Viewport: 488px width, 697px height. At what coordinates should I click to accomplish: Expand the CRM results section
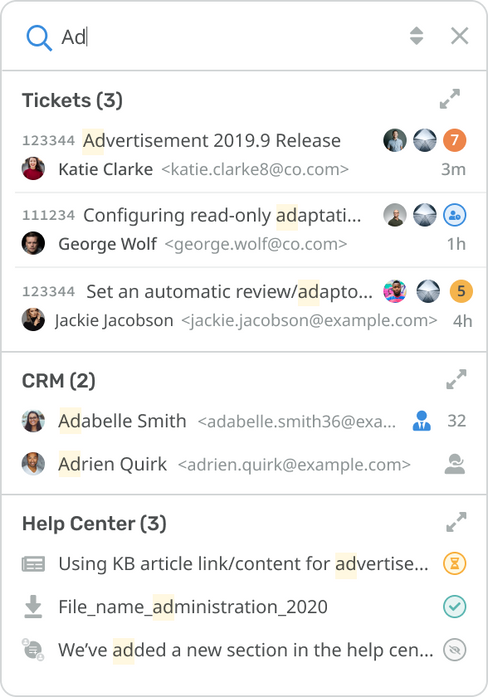pyautogui.click(x=456, y=380)
